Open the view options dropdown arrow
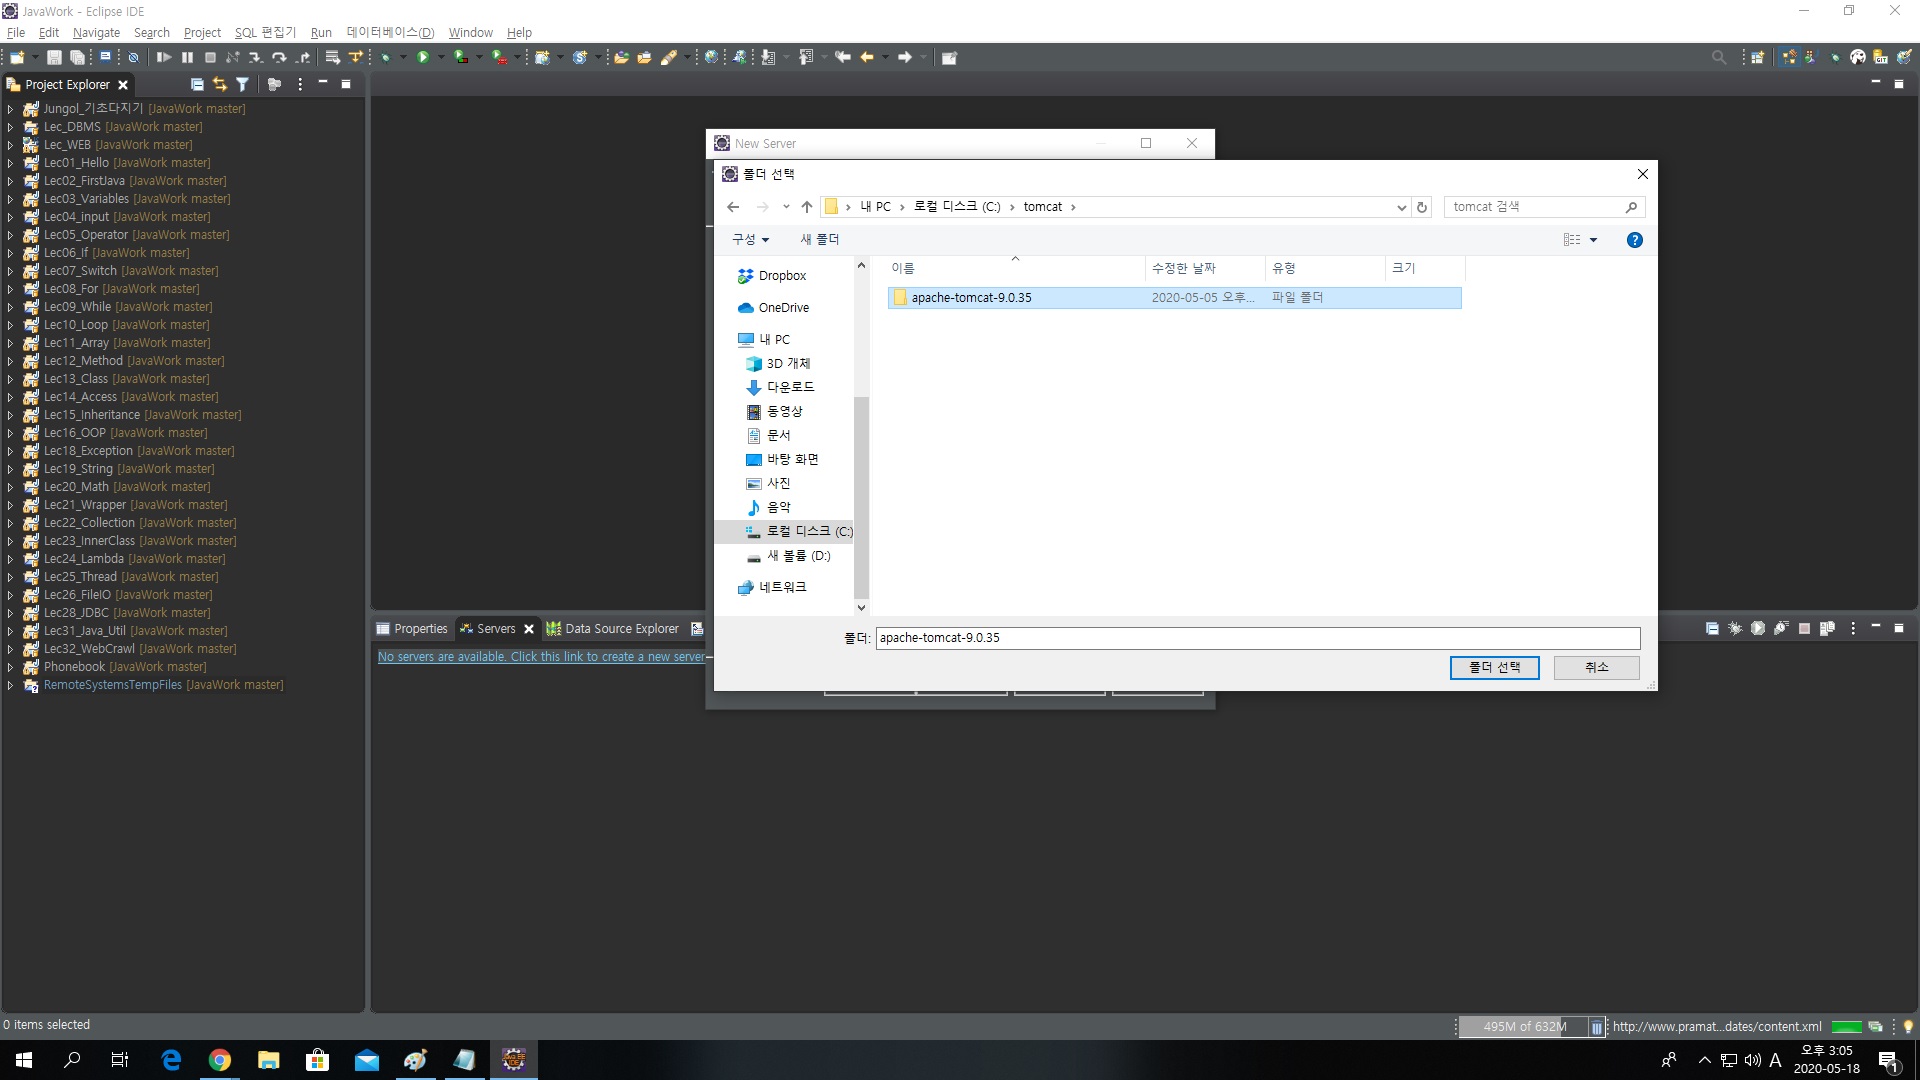This screenshot has height=1080, width=1920. 1593,240
